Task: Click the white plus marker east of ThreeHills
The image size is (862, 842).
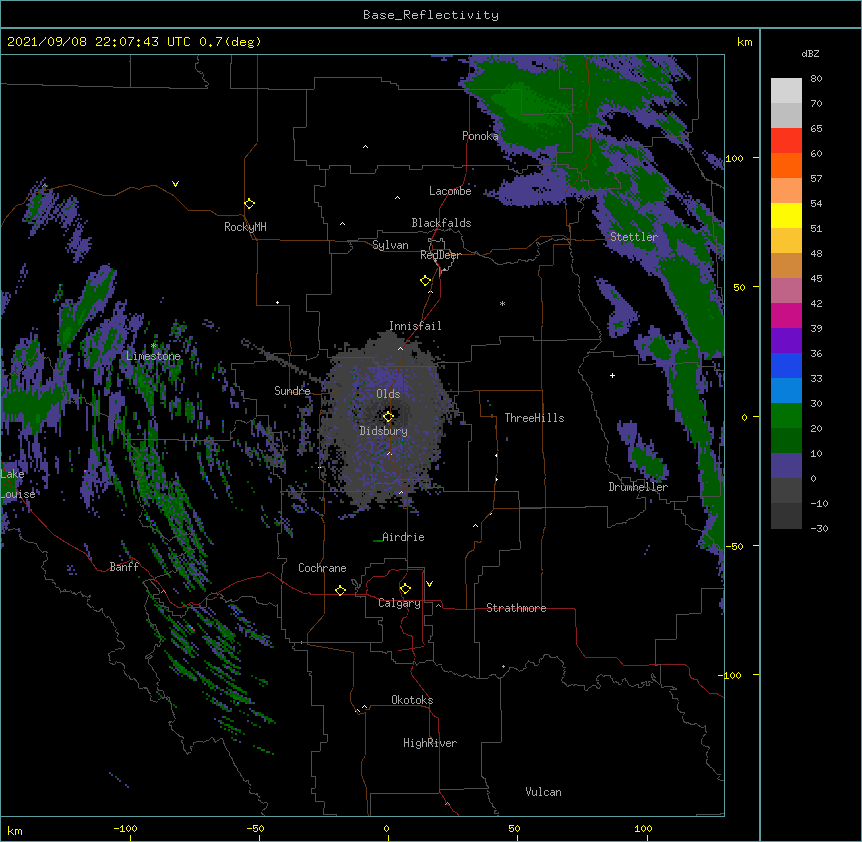Action: tap(612, 375)
